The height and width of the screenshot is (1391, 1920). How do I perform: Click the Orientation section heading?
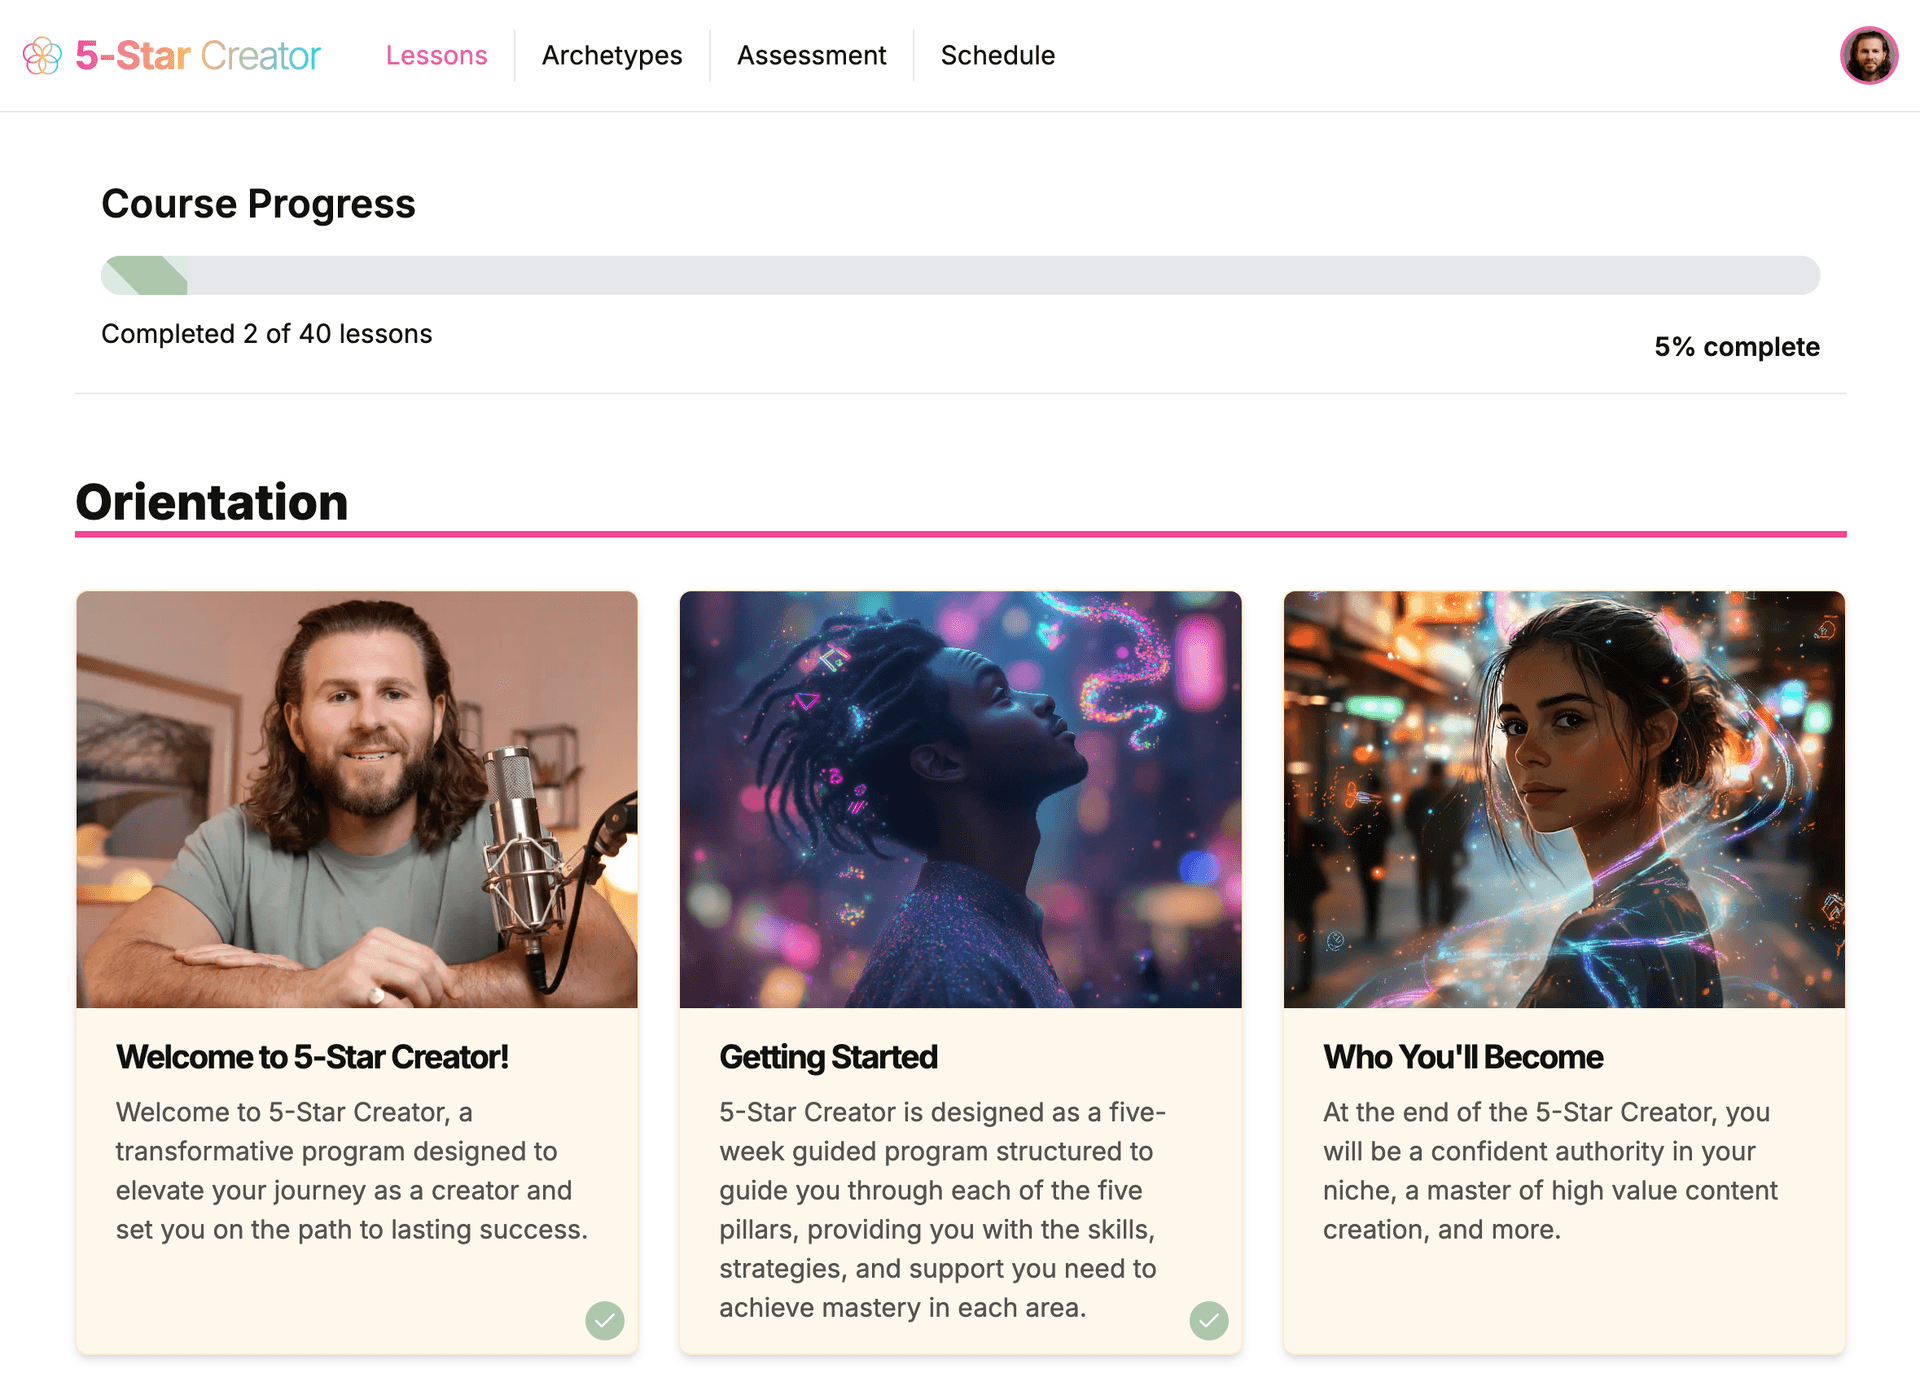212,502
